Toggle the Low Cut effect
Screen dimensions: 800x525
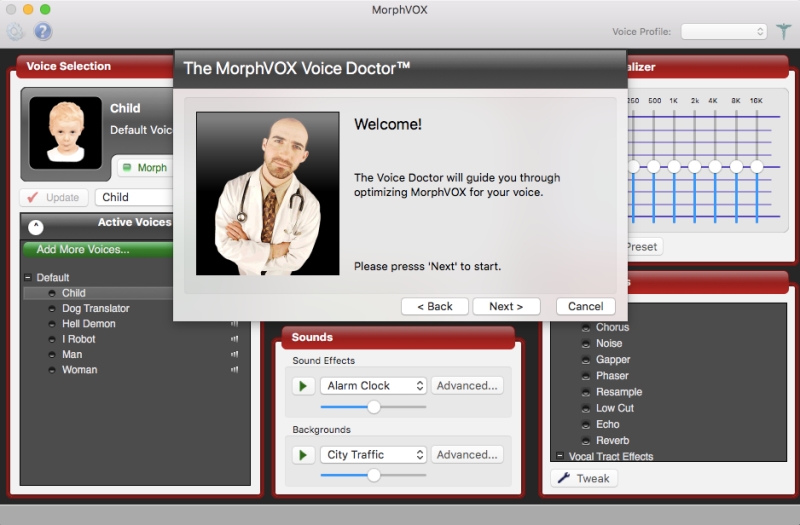pos(586,409)
